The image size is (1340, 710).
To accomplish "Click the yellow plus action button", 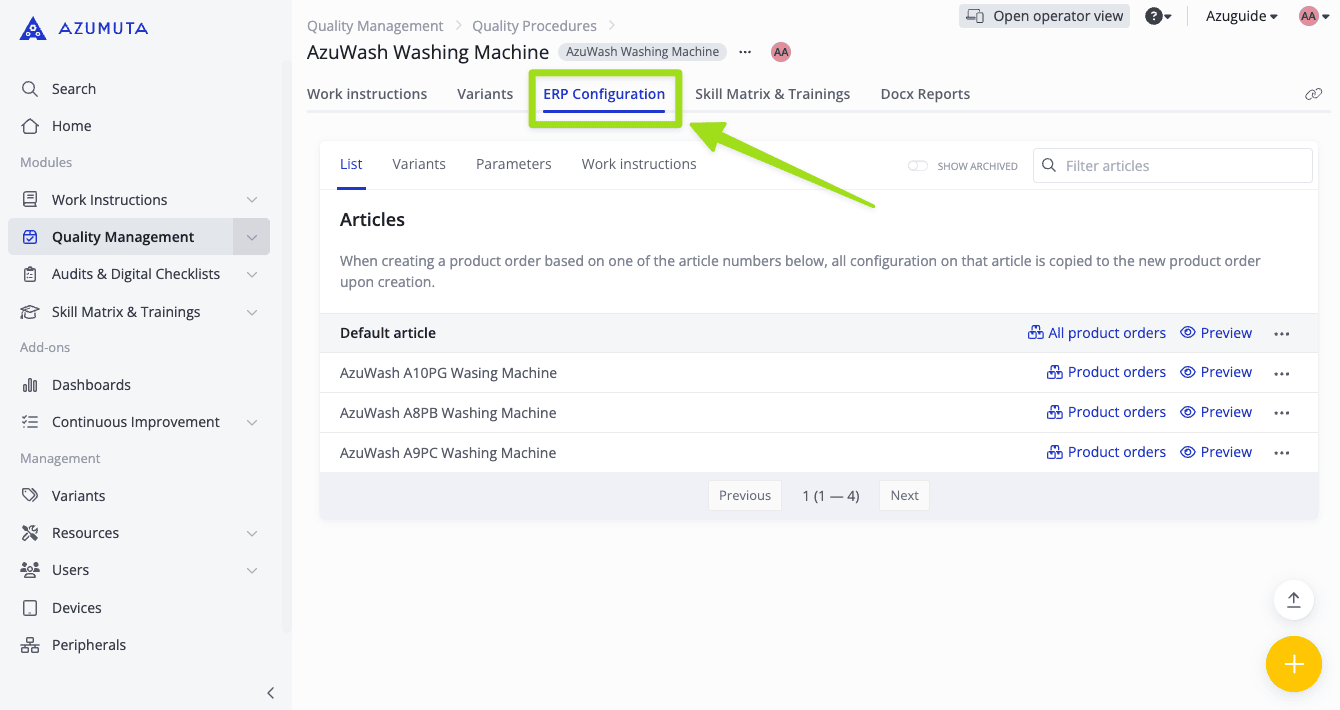I will pos(1294,664).
